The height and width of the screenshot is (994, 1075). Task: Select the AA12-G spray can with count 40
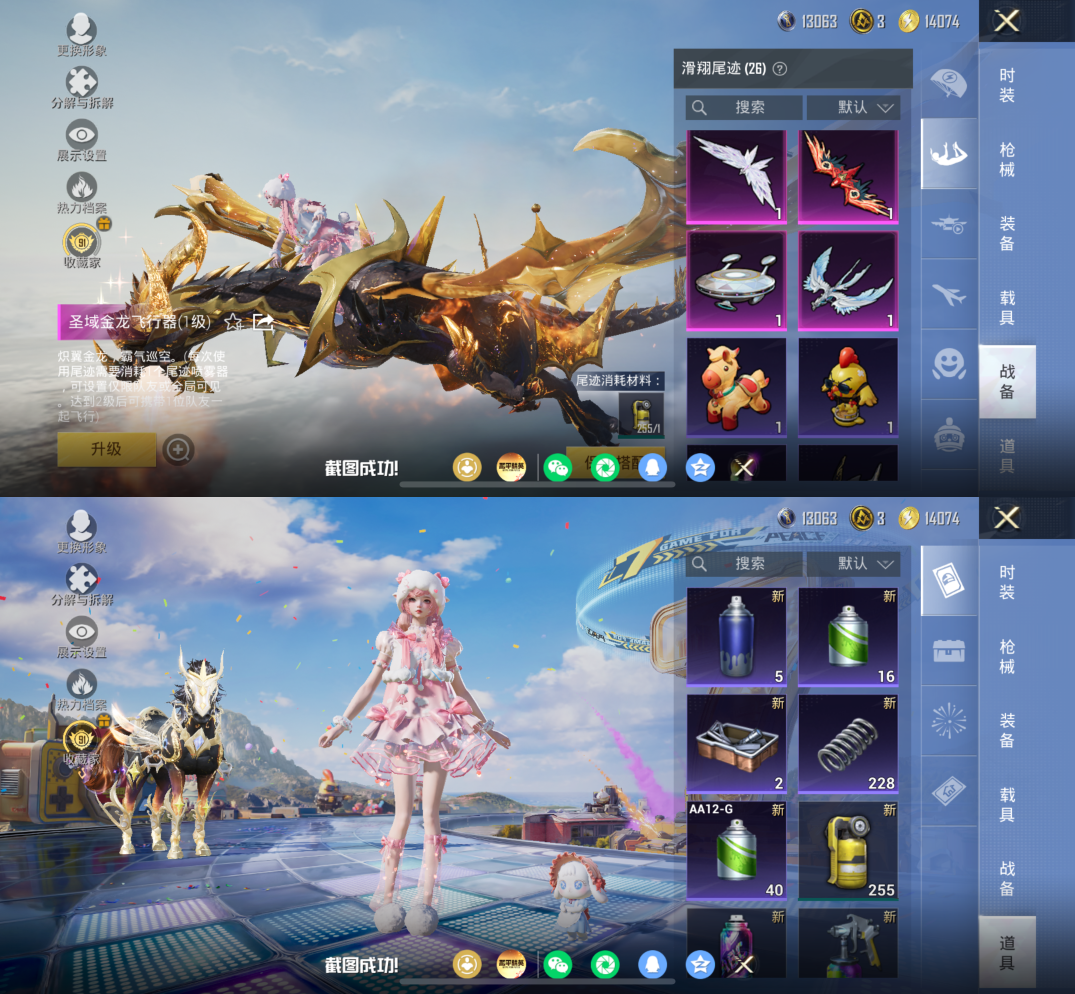(736, 851)
